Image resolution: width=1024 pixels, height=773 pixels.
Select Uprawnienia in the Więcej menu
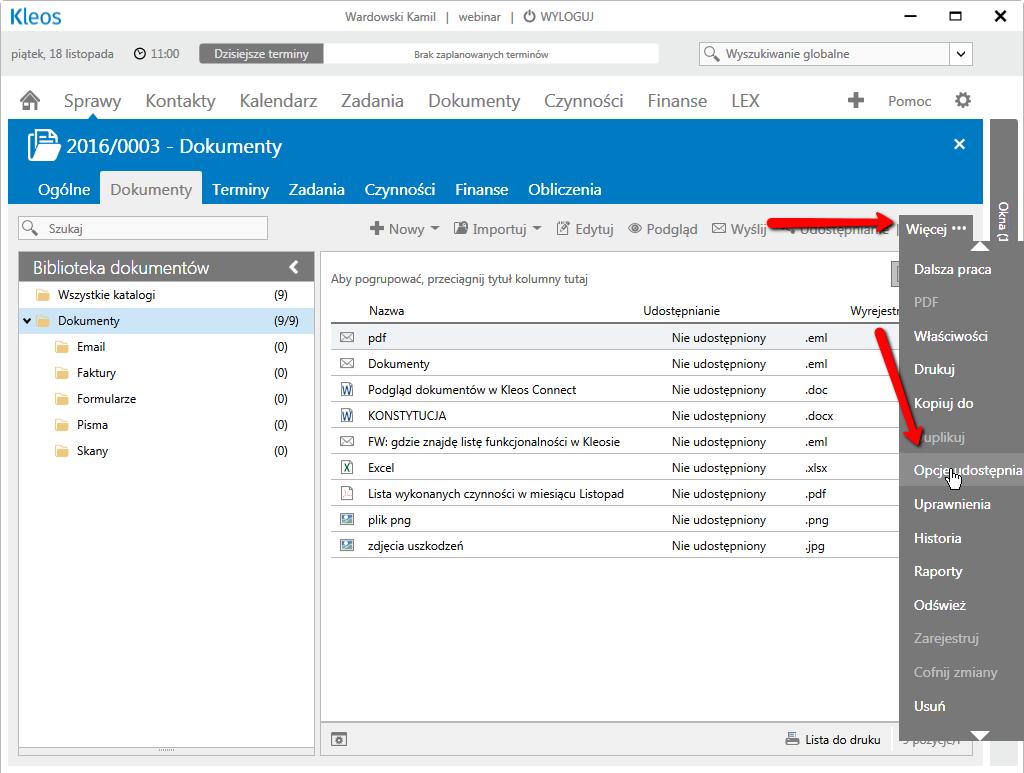click(952, 504)
